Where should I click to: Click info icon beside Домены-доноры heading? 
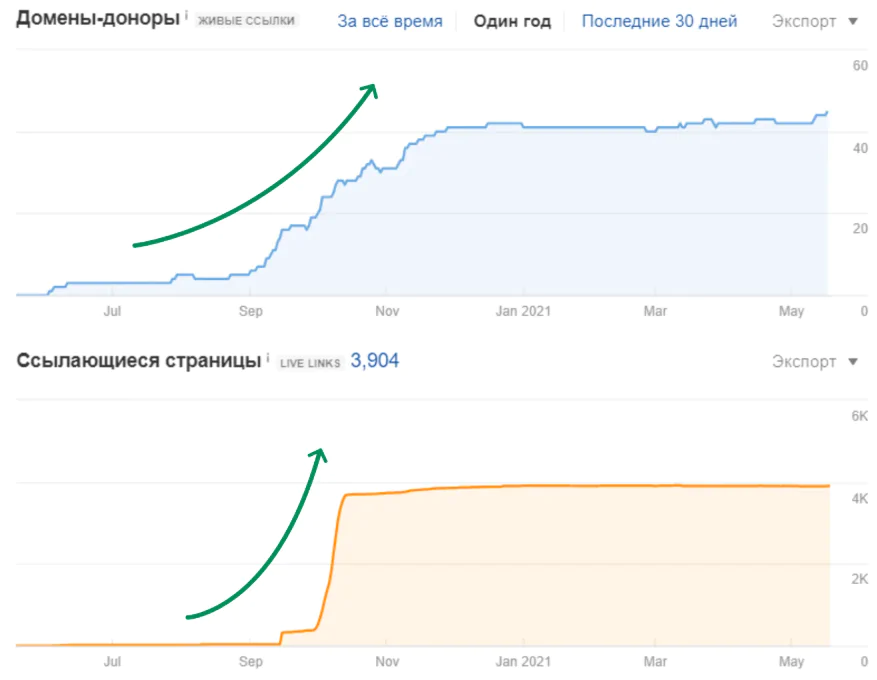point(187,17)
